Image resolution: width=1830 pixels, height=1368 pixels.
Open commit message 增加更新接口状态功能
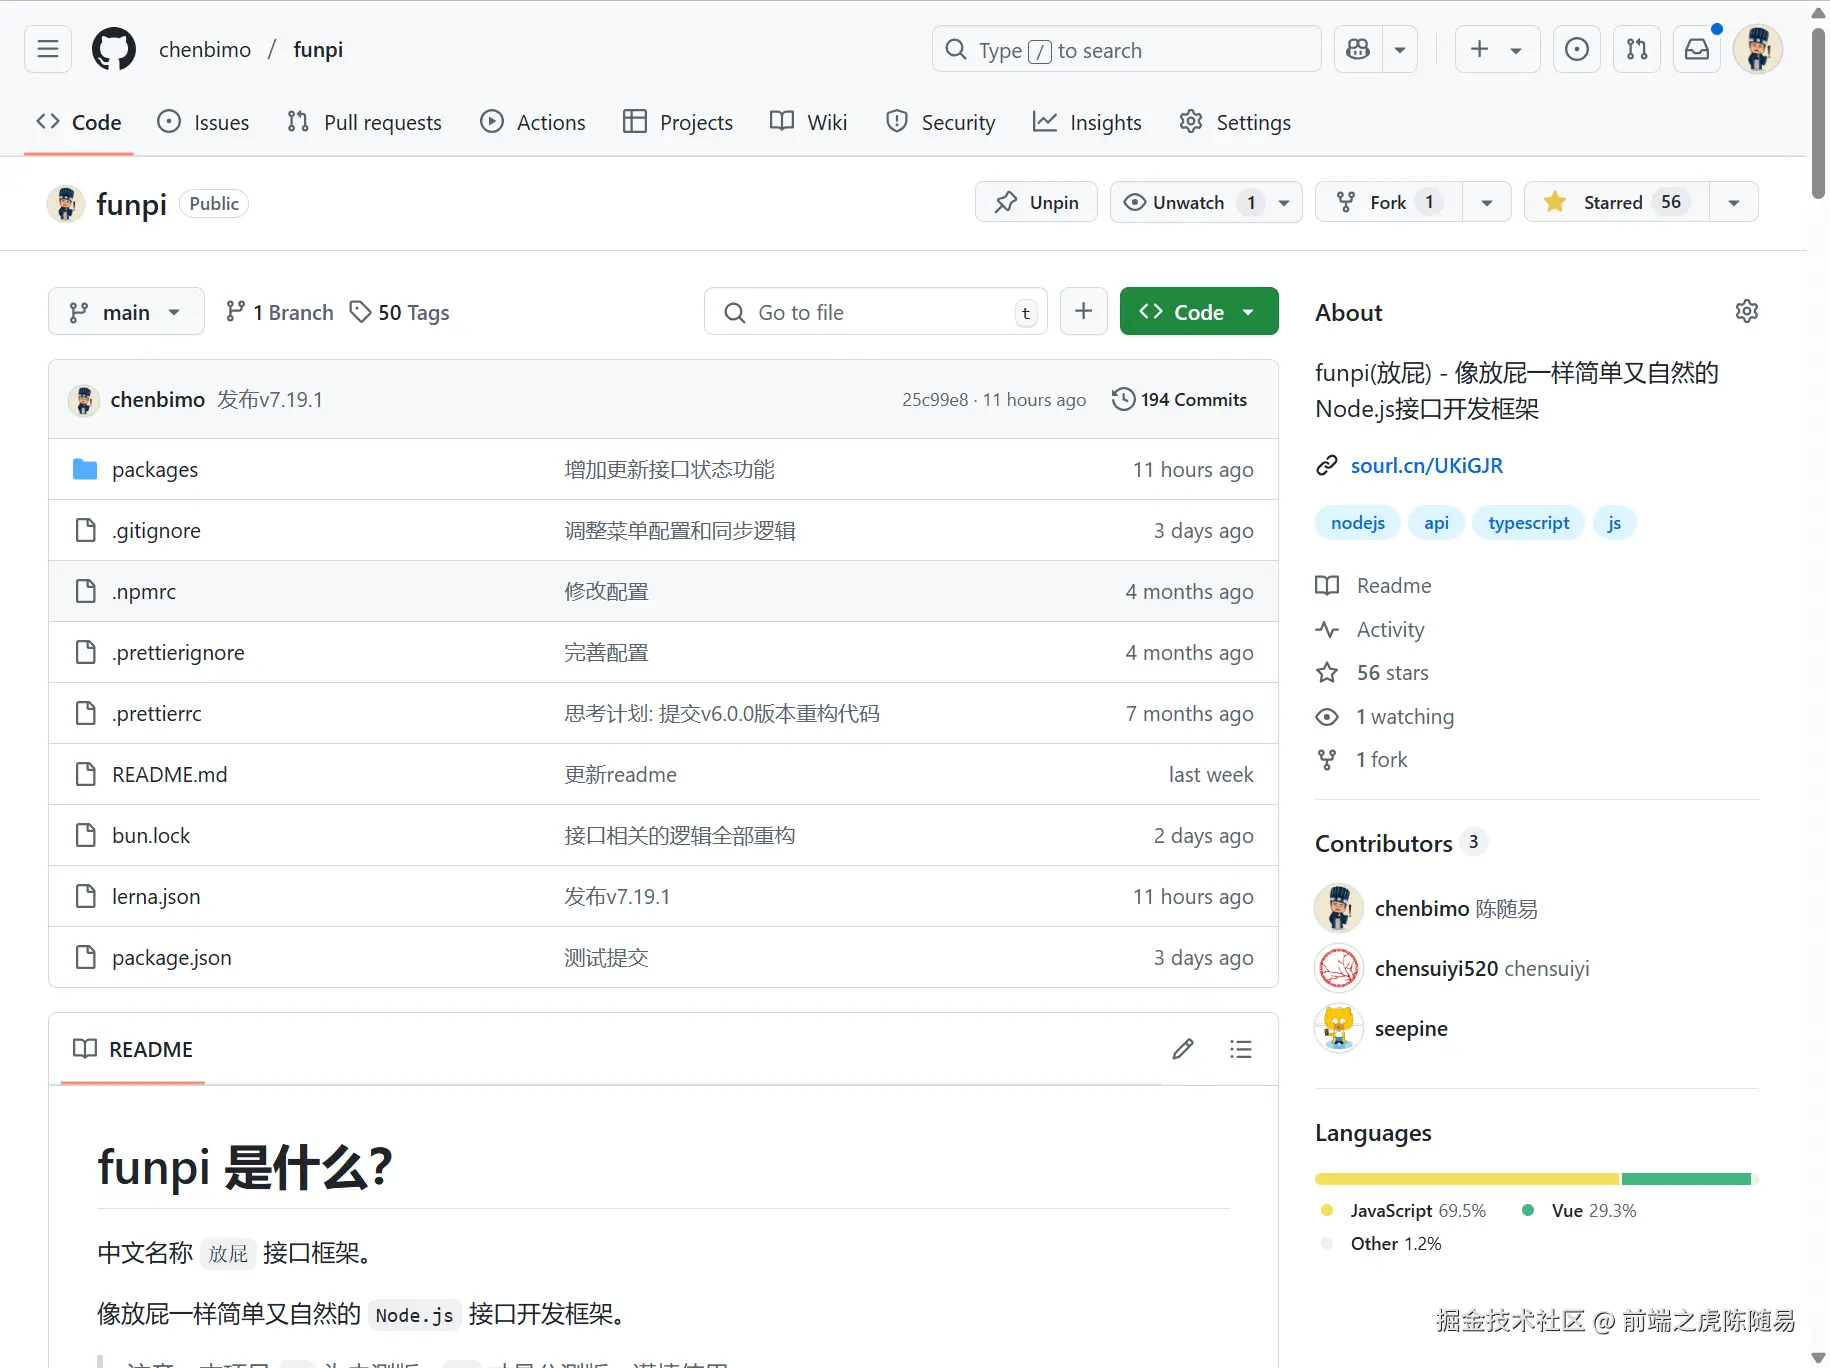(x=669, y=470)
